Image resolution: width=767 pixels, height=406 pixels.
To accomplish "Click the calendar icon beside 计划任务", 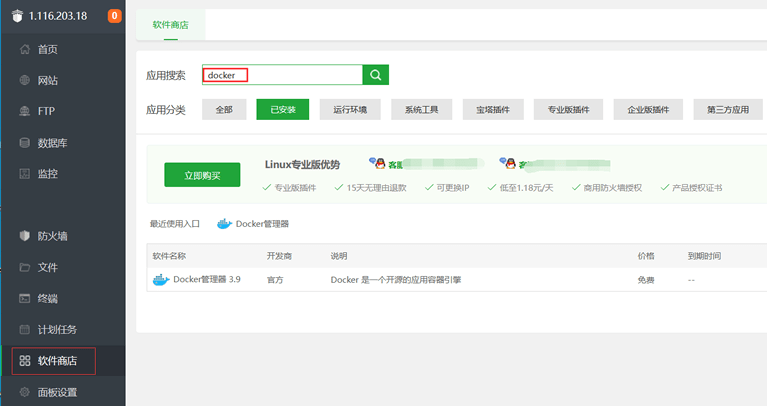I will pos(24,329).
